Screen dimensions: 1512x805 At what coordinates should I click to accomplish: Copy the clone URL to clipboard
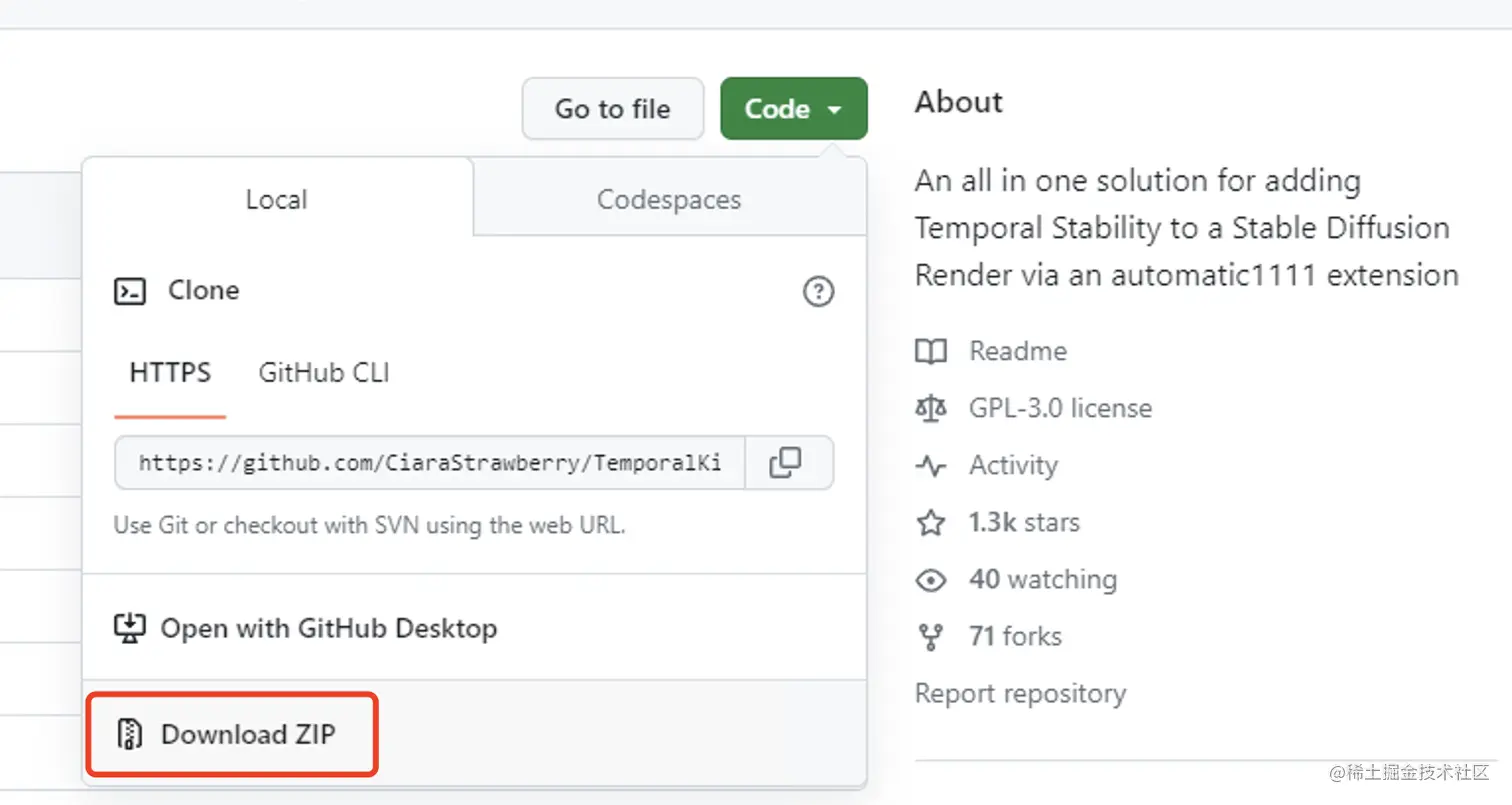785,462
